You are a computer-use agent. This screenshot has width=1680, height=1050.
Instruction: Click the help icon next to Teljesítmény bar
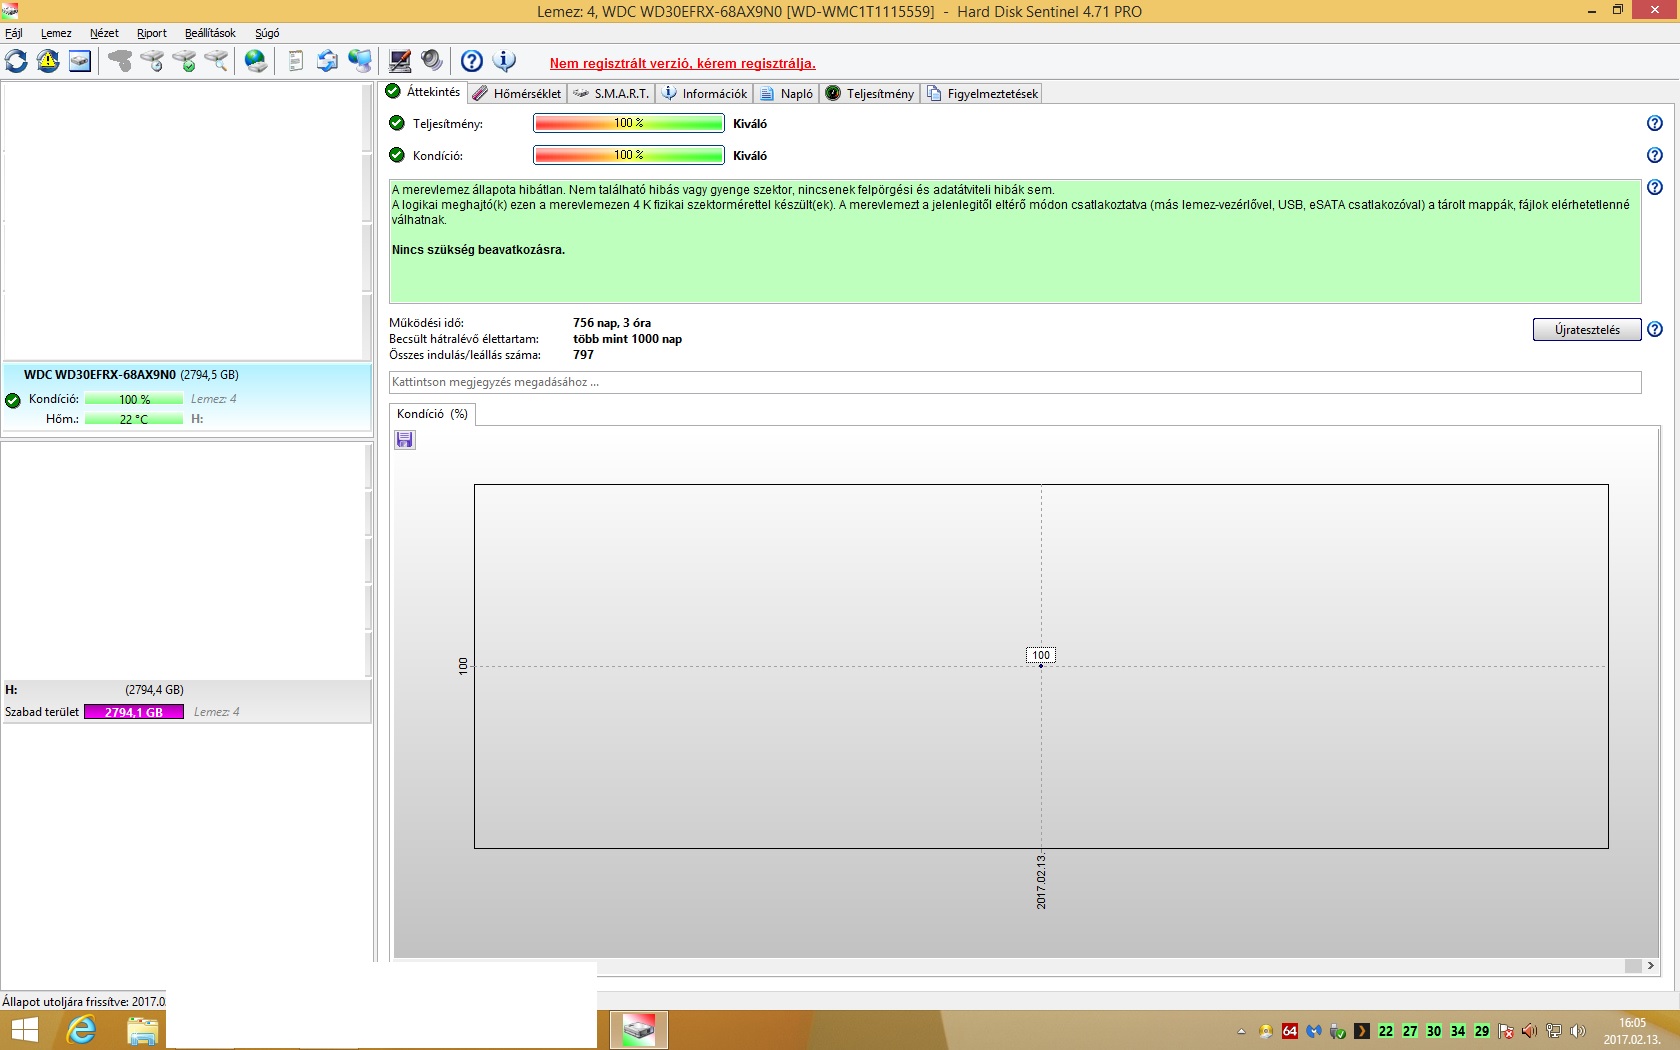[x=1655, y=123]
